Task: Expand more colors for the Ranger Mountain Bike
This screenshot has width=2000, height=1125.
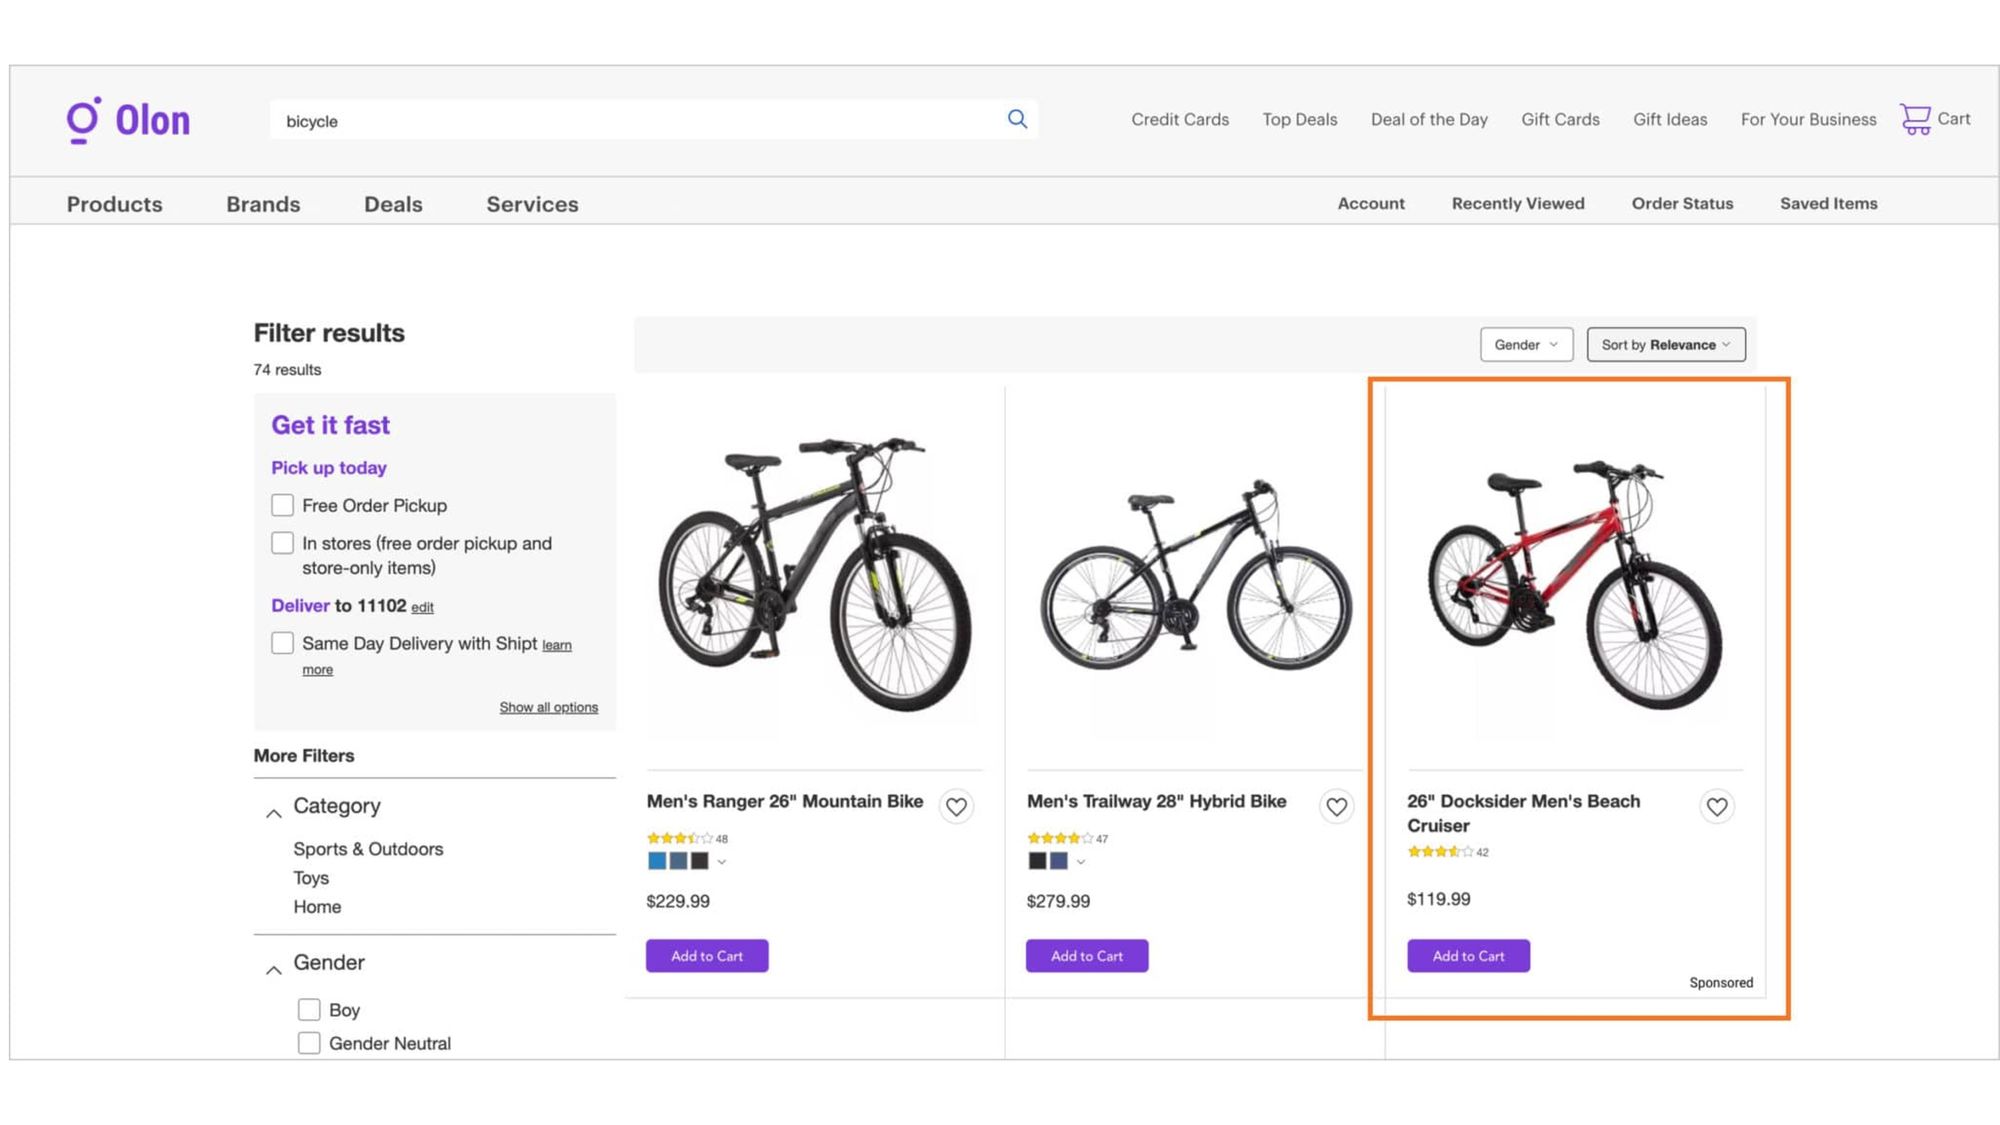Action: point(723,861)
